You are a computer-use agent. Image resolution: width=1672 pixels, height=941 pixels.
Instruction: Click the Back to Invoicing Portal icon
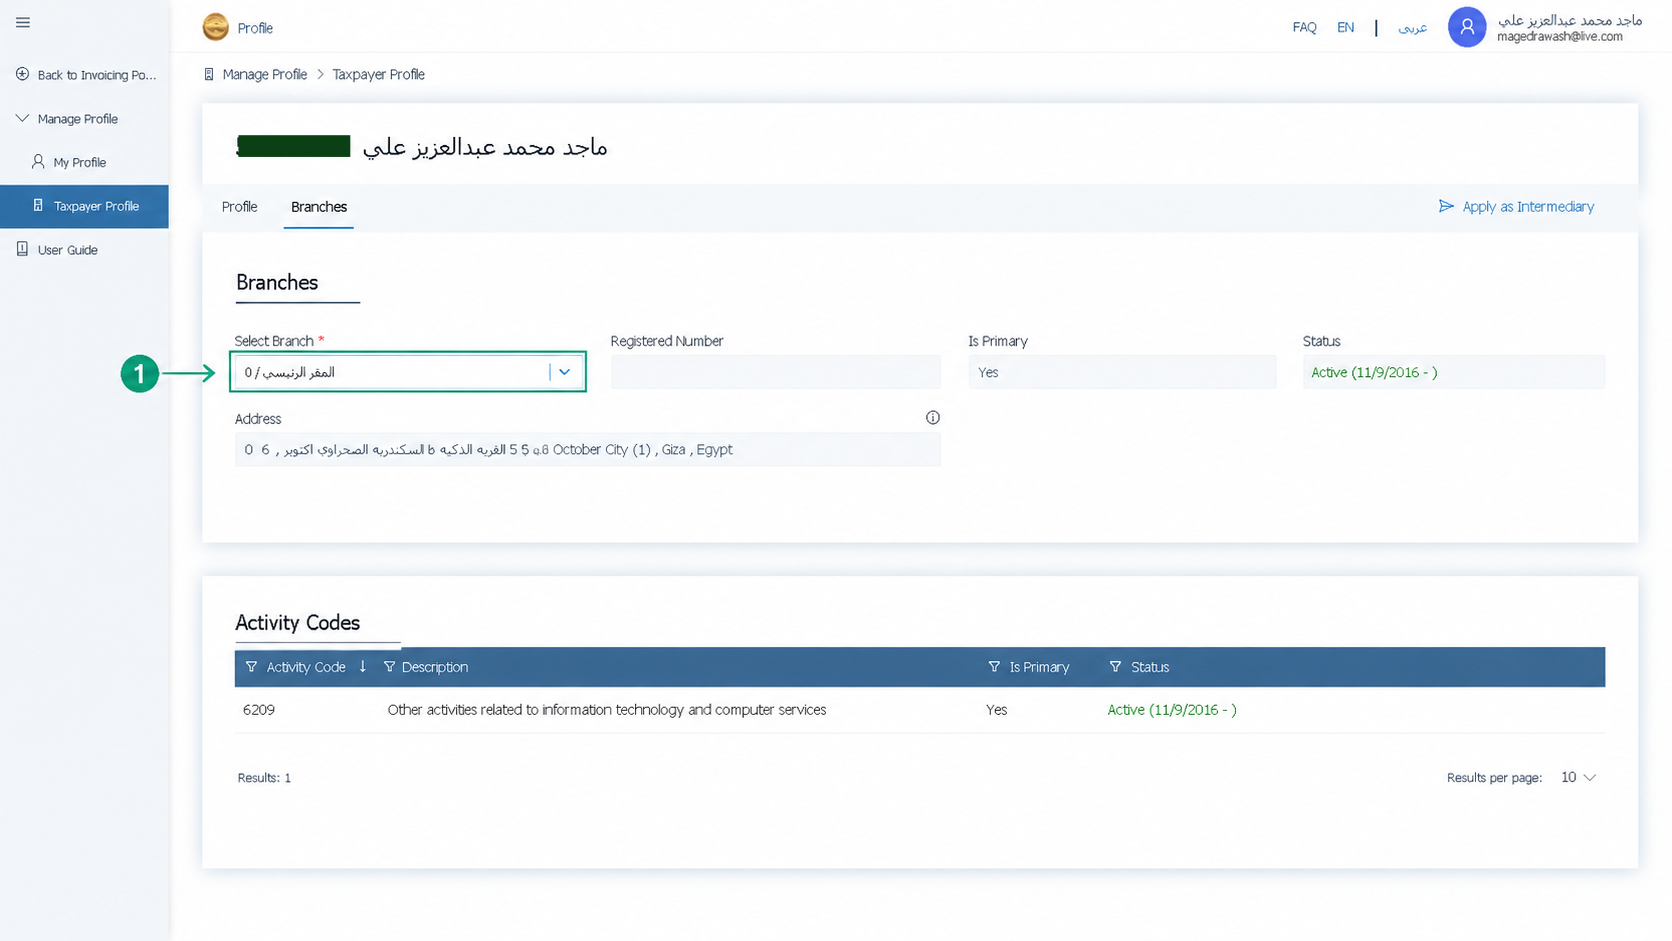click(22, 74)
